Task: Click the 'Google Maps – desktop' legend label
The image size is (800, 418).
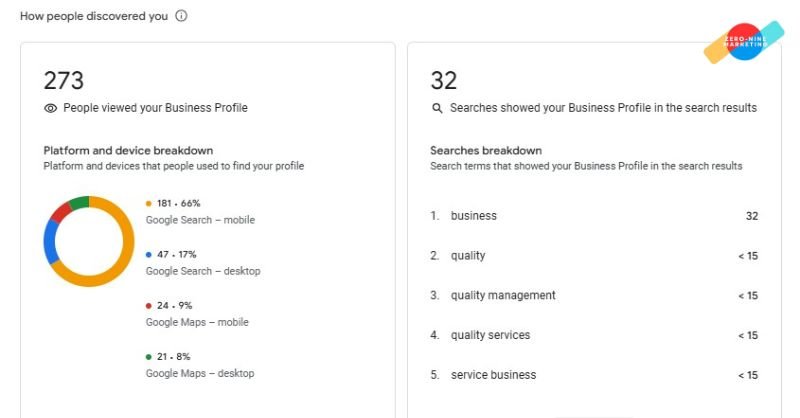Action: 200,373
